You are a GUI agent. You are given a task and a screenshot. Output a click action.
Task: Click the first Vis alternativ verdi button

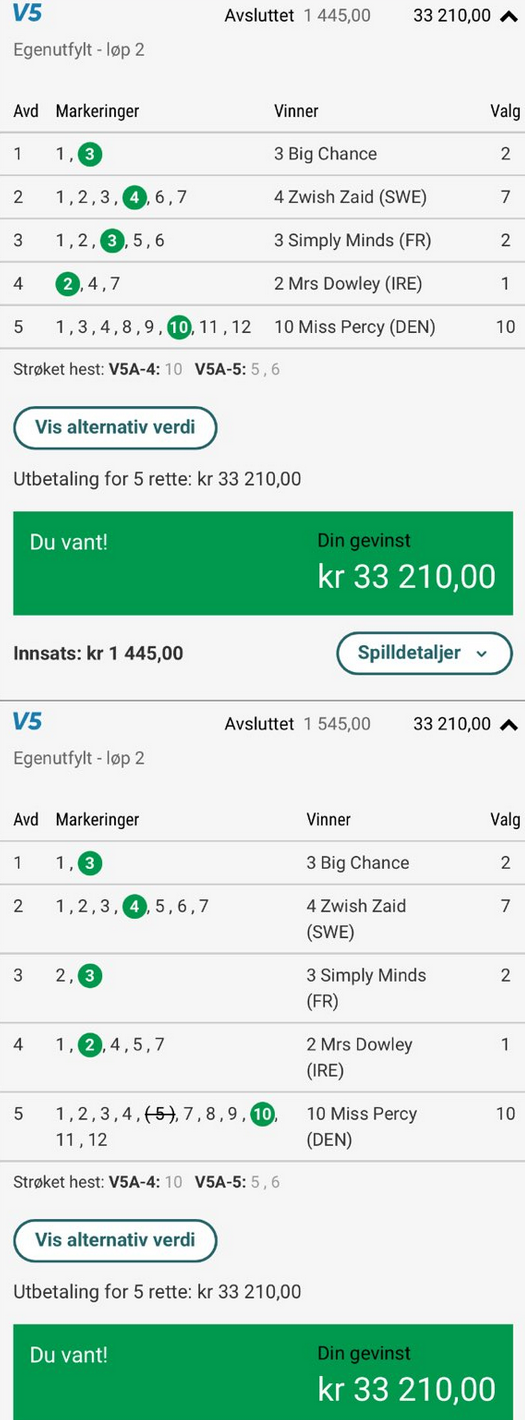tap(115, 428)
